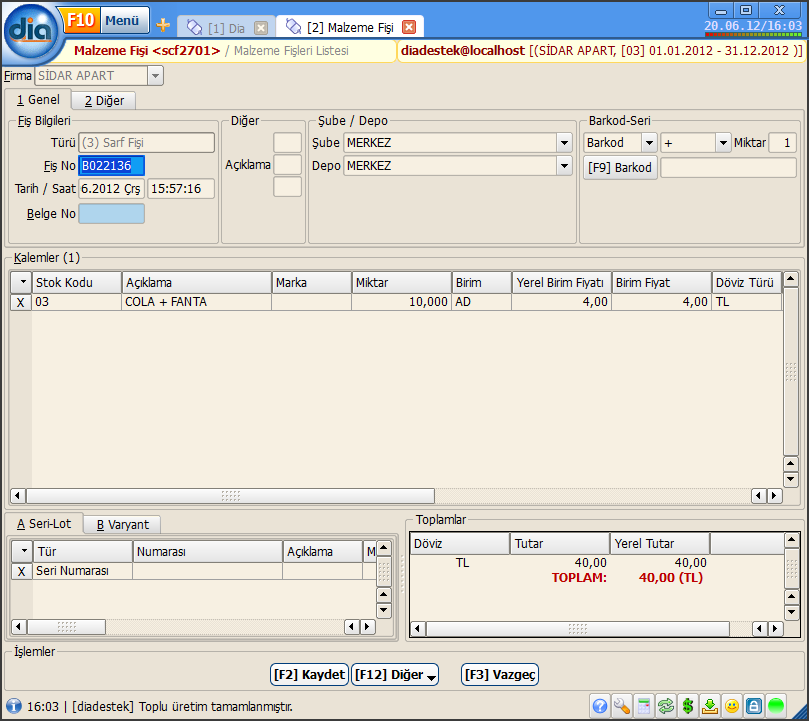Click the Toplamlar horizontal scrollbar thumb

coord(578,629)
